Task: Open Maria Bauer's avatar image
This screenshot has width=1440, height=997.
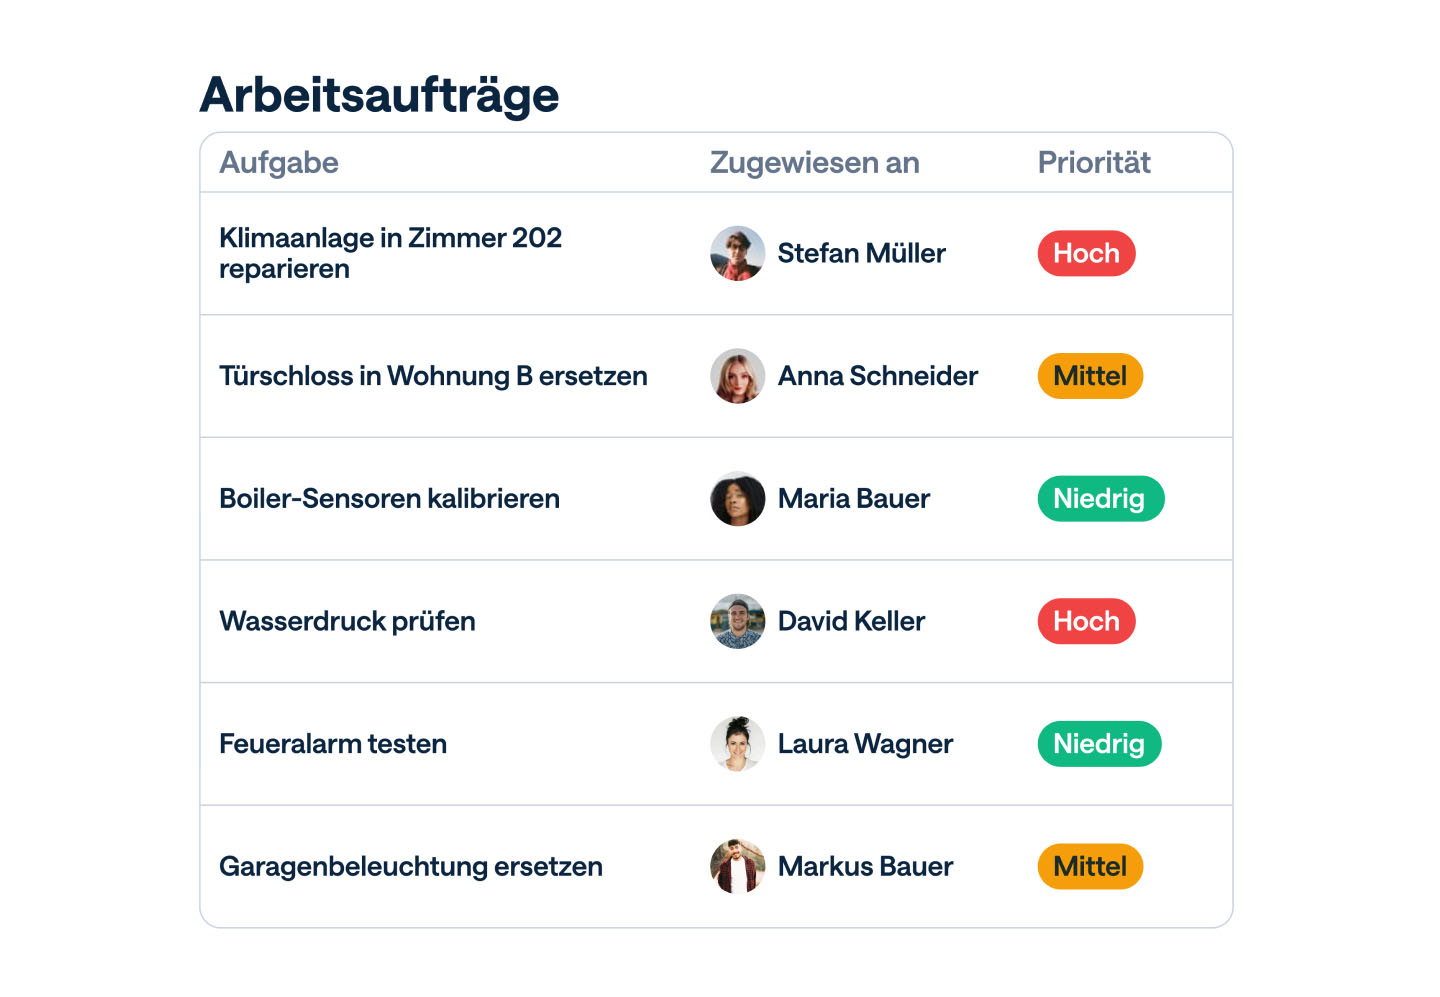Action: point(738,499)
